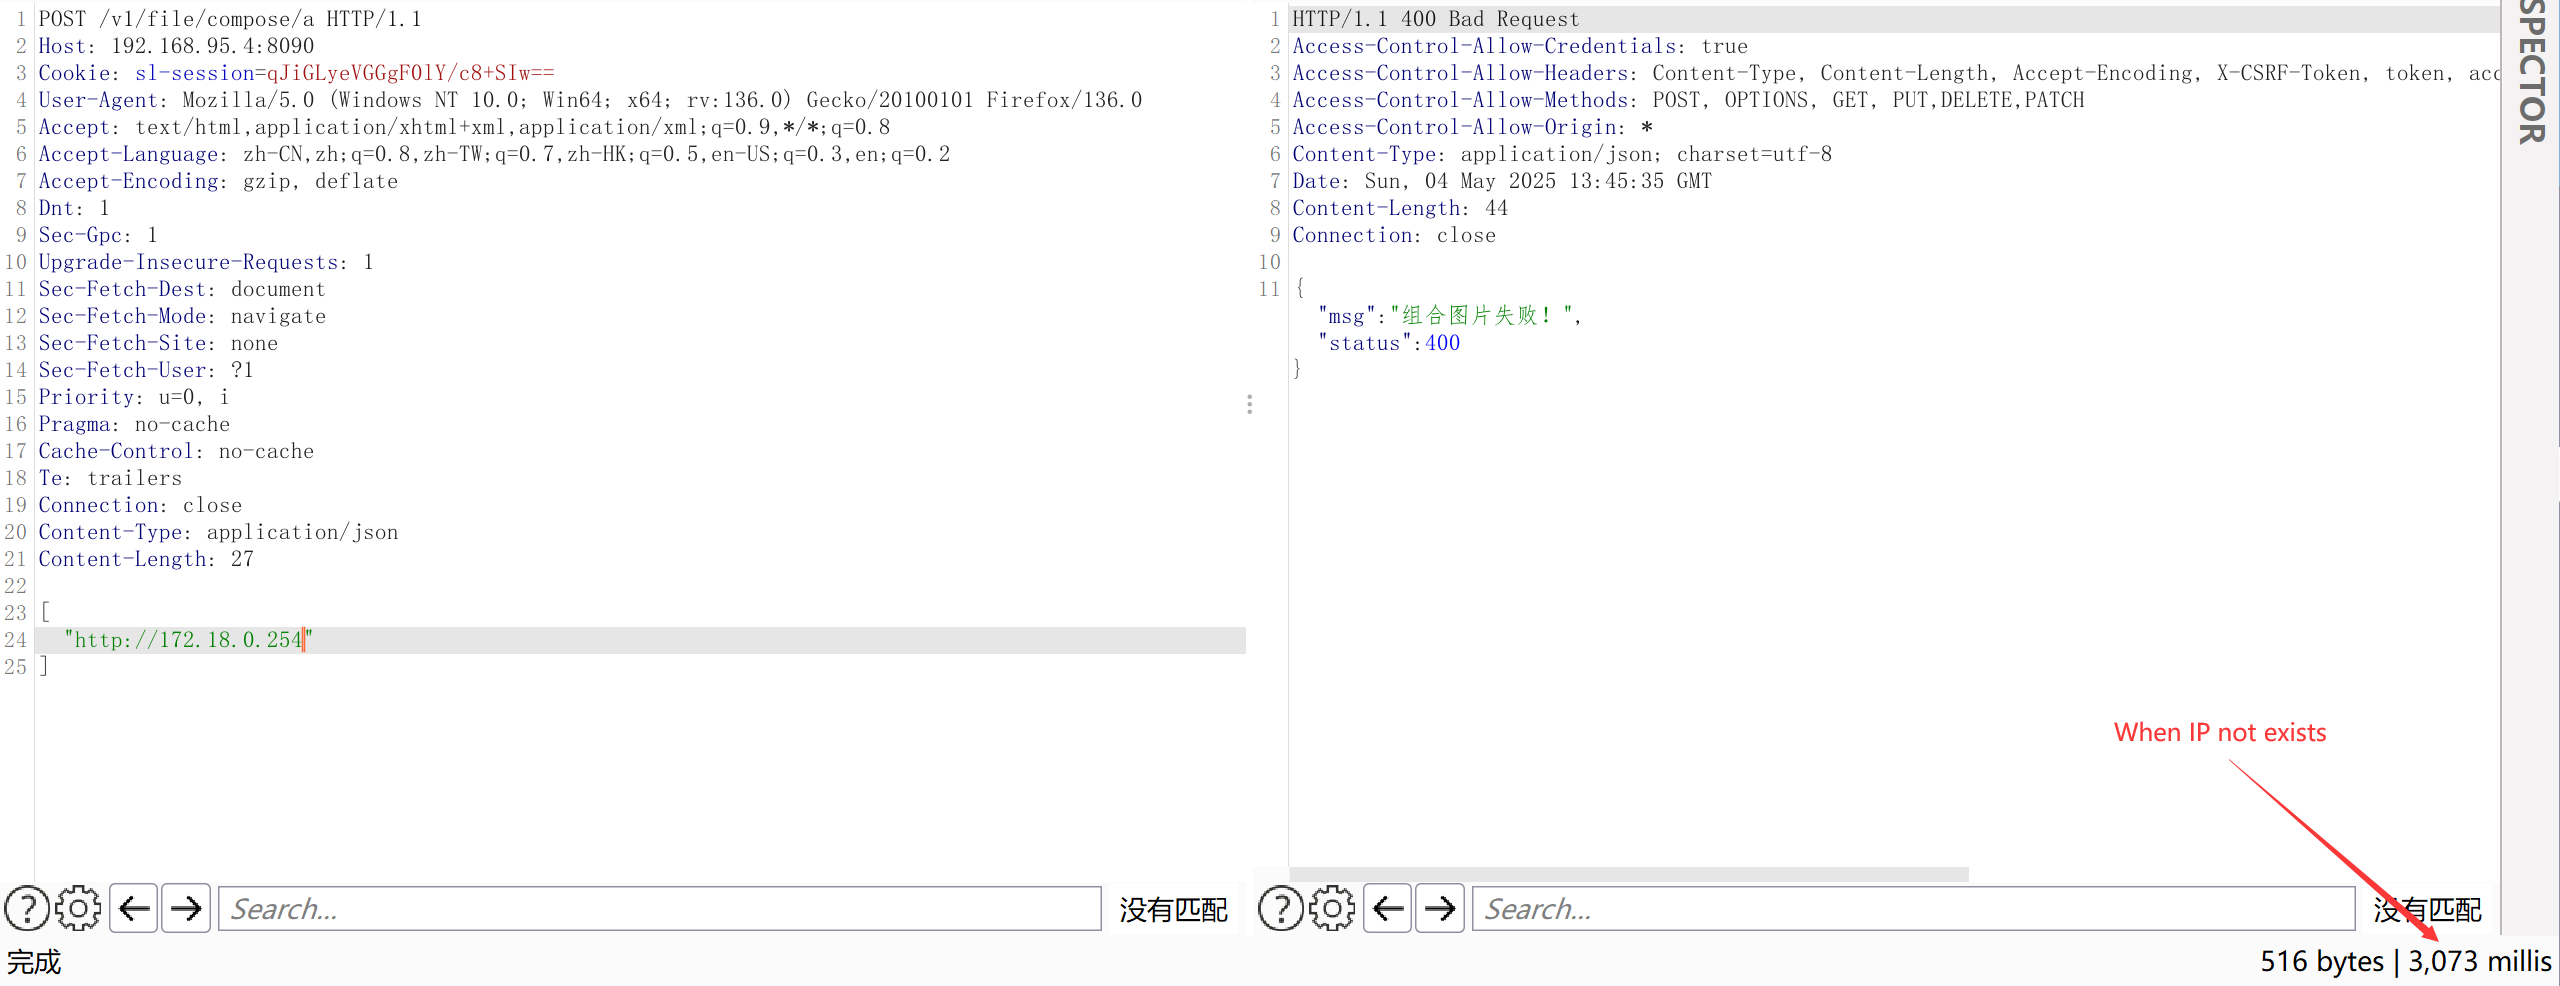Viewport: 2560px width, 986px height.
Task: Click line number 24 in the request editor
Action: [16, 639]
